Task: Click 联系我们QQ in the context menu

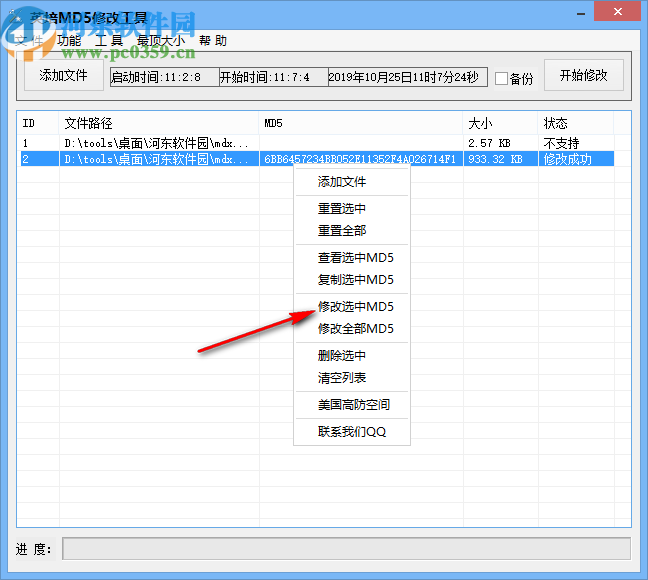Action: pos(352,432)
